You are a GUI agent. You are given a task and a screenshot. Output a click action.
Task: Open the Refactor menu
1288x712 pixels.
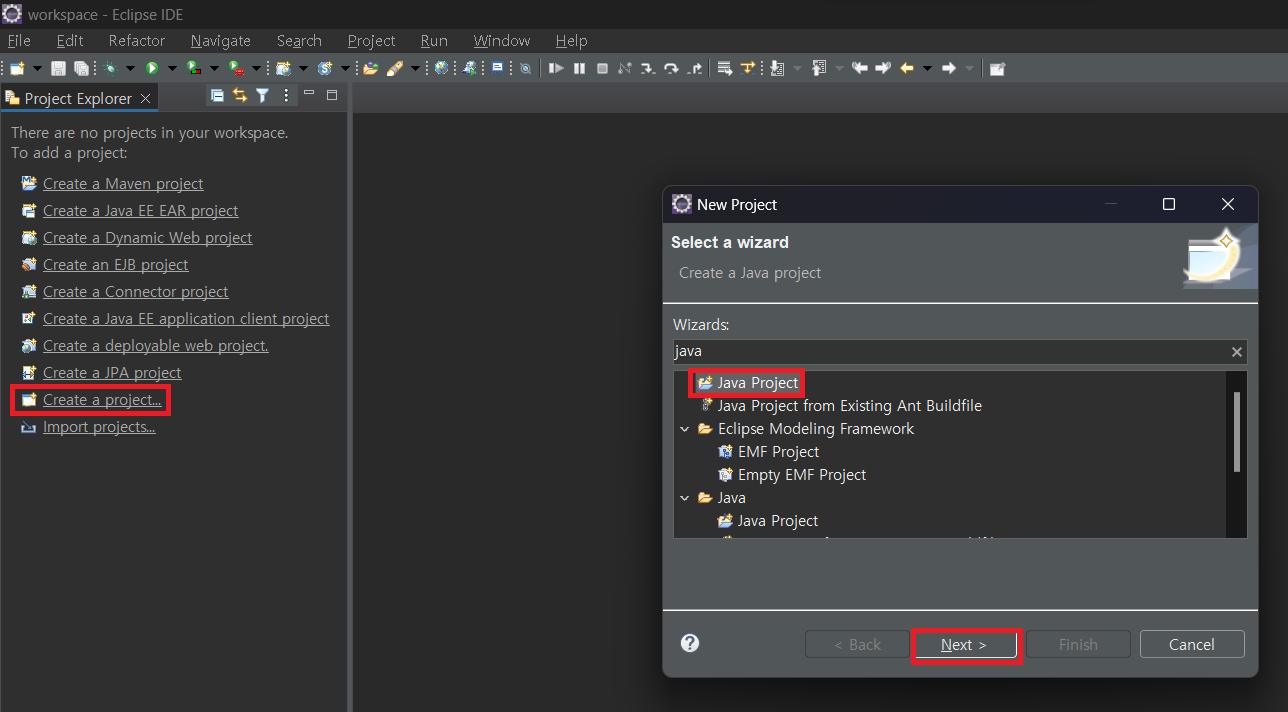(x=137, y=41)
